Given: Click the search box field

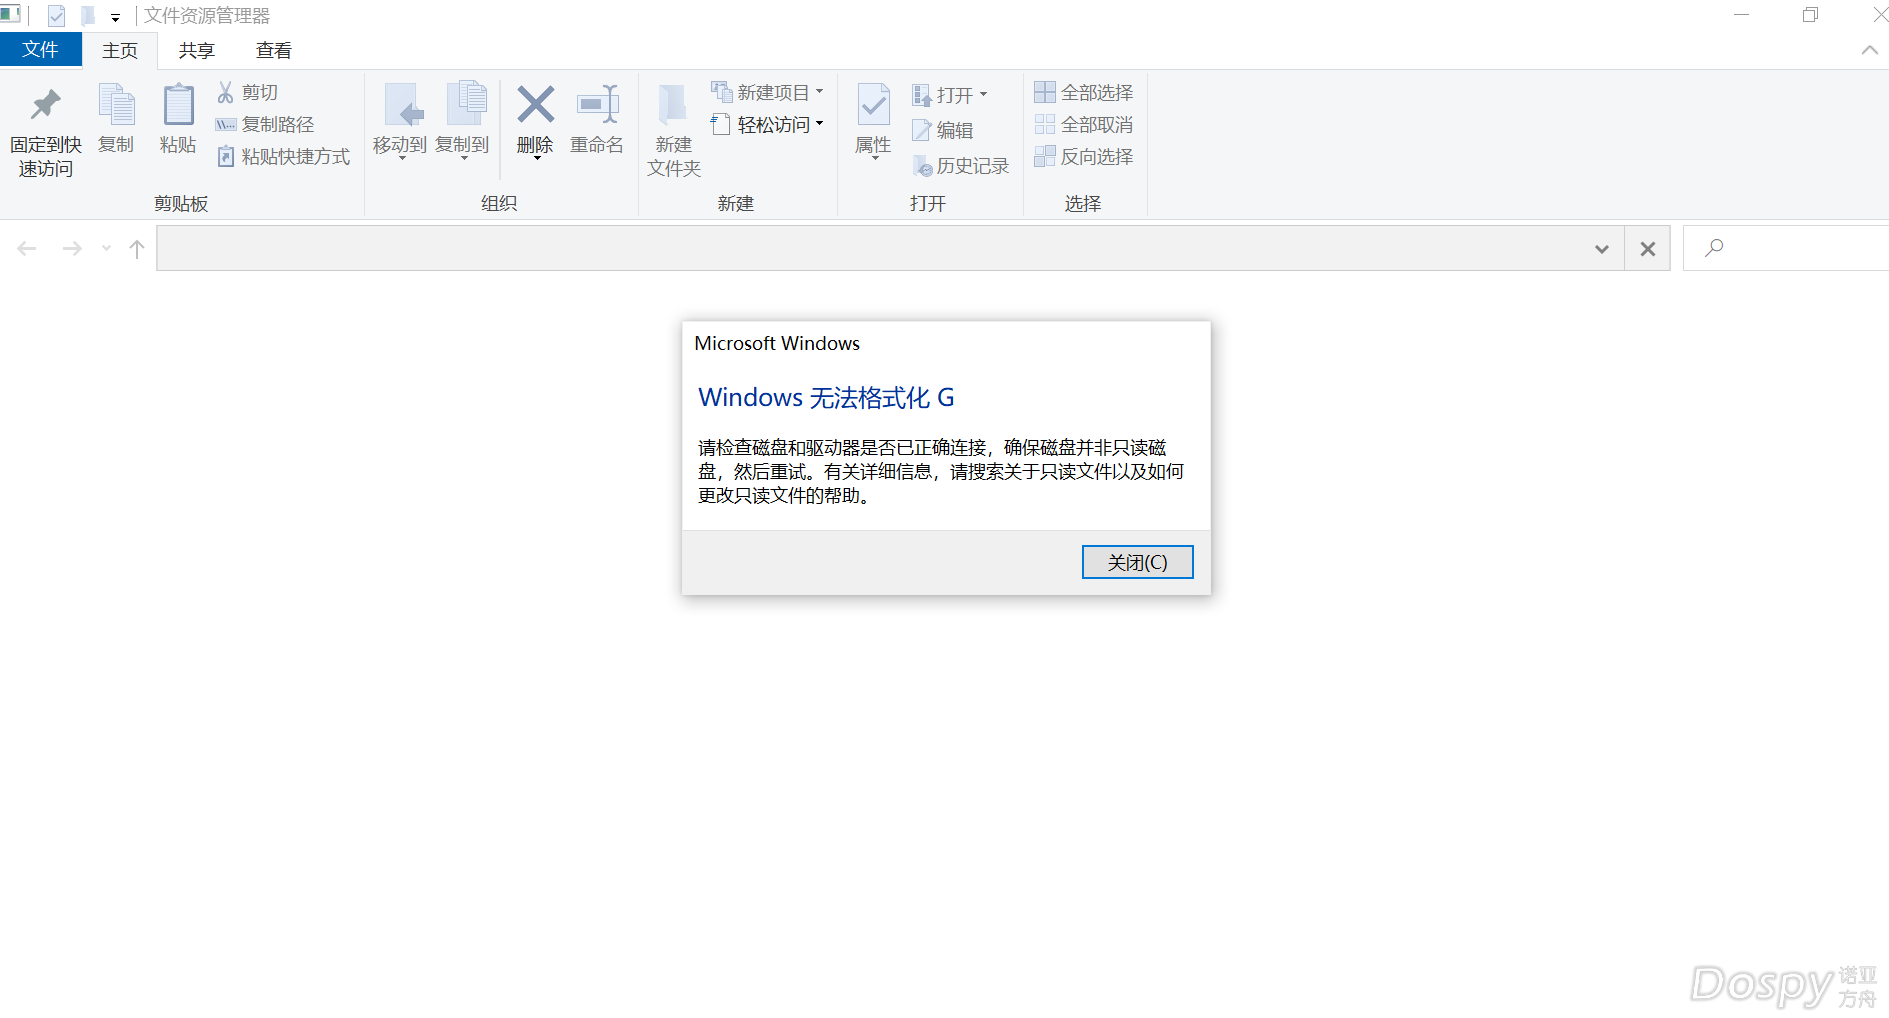Looking at the screenshot, I should 1786,248.
